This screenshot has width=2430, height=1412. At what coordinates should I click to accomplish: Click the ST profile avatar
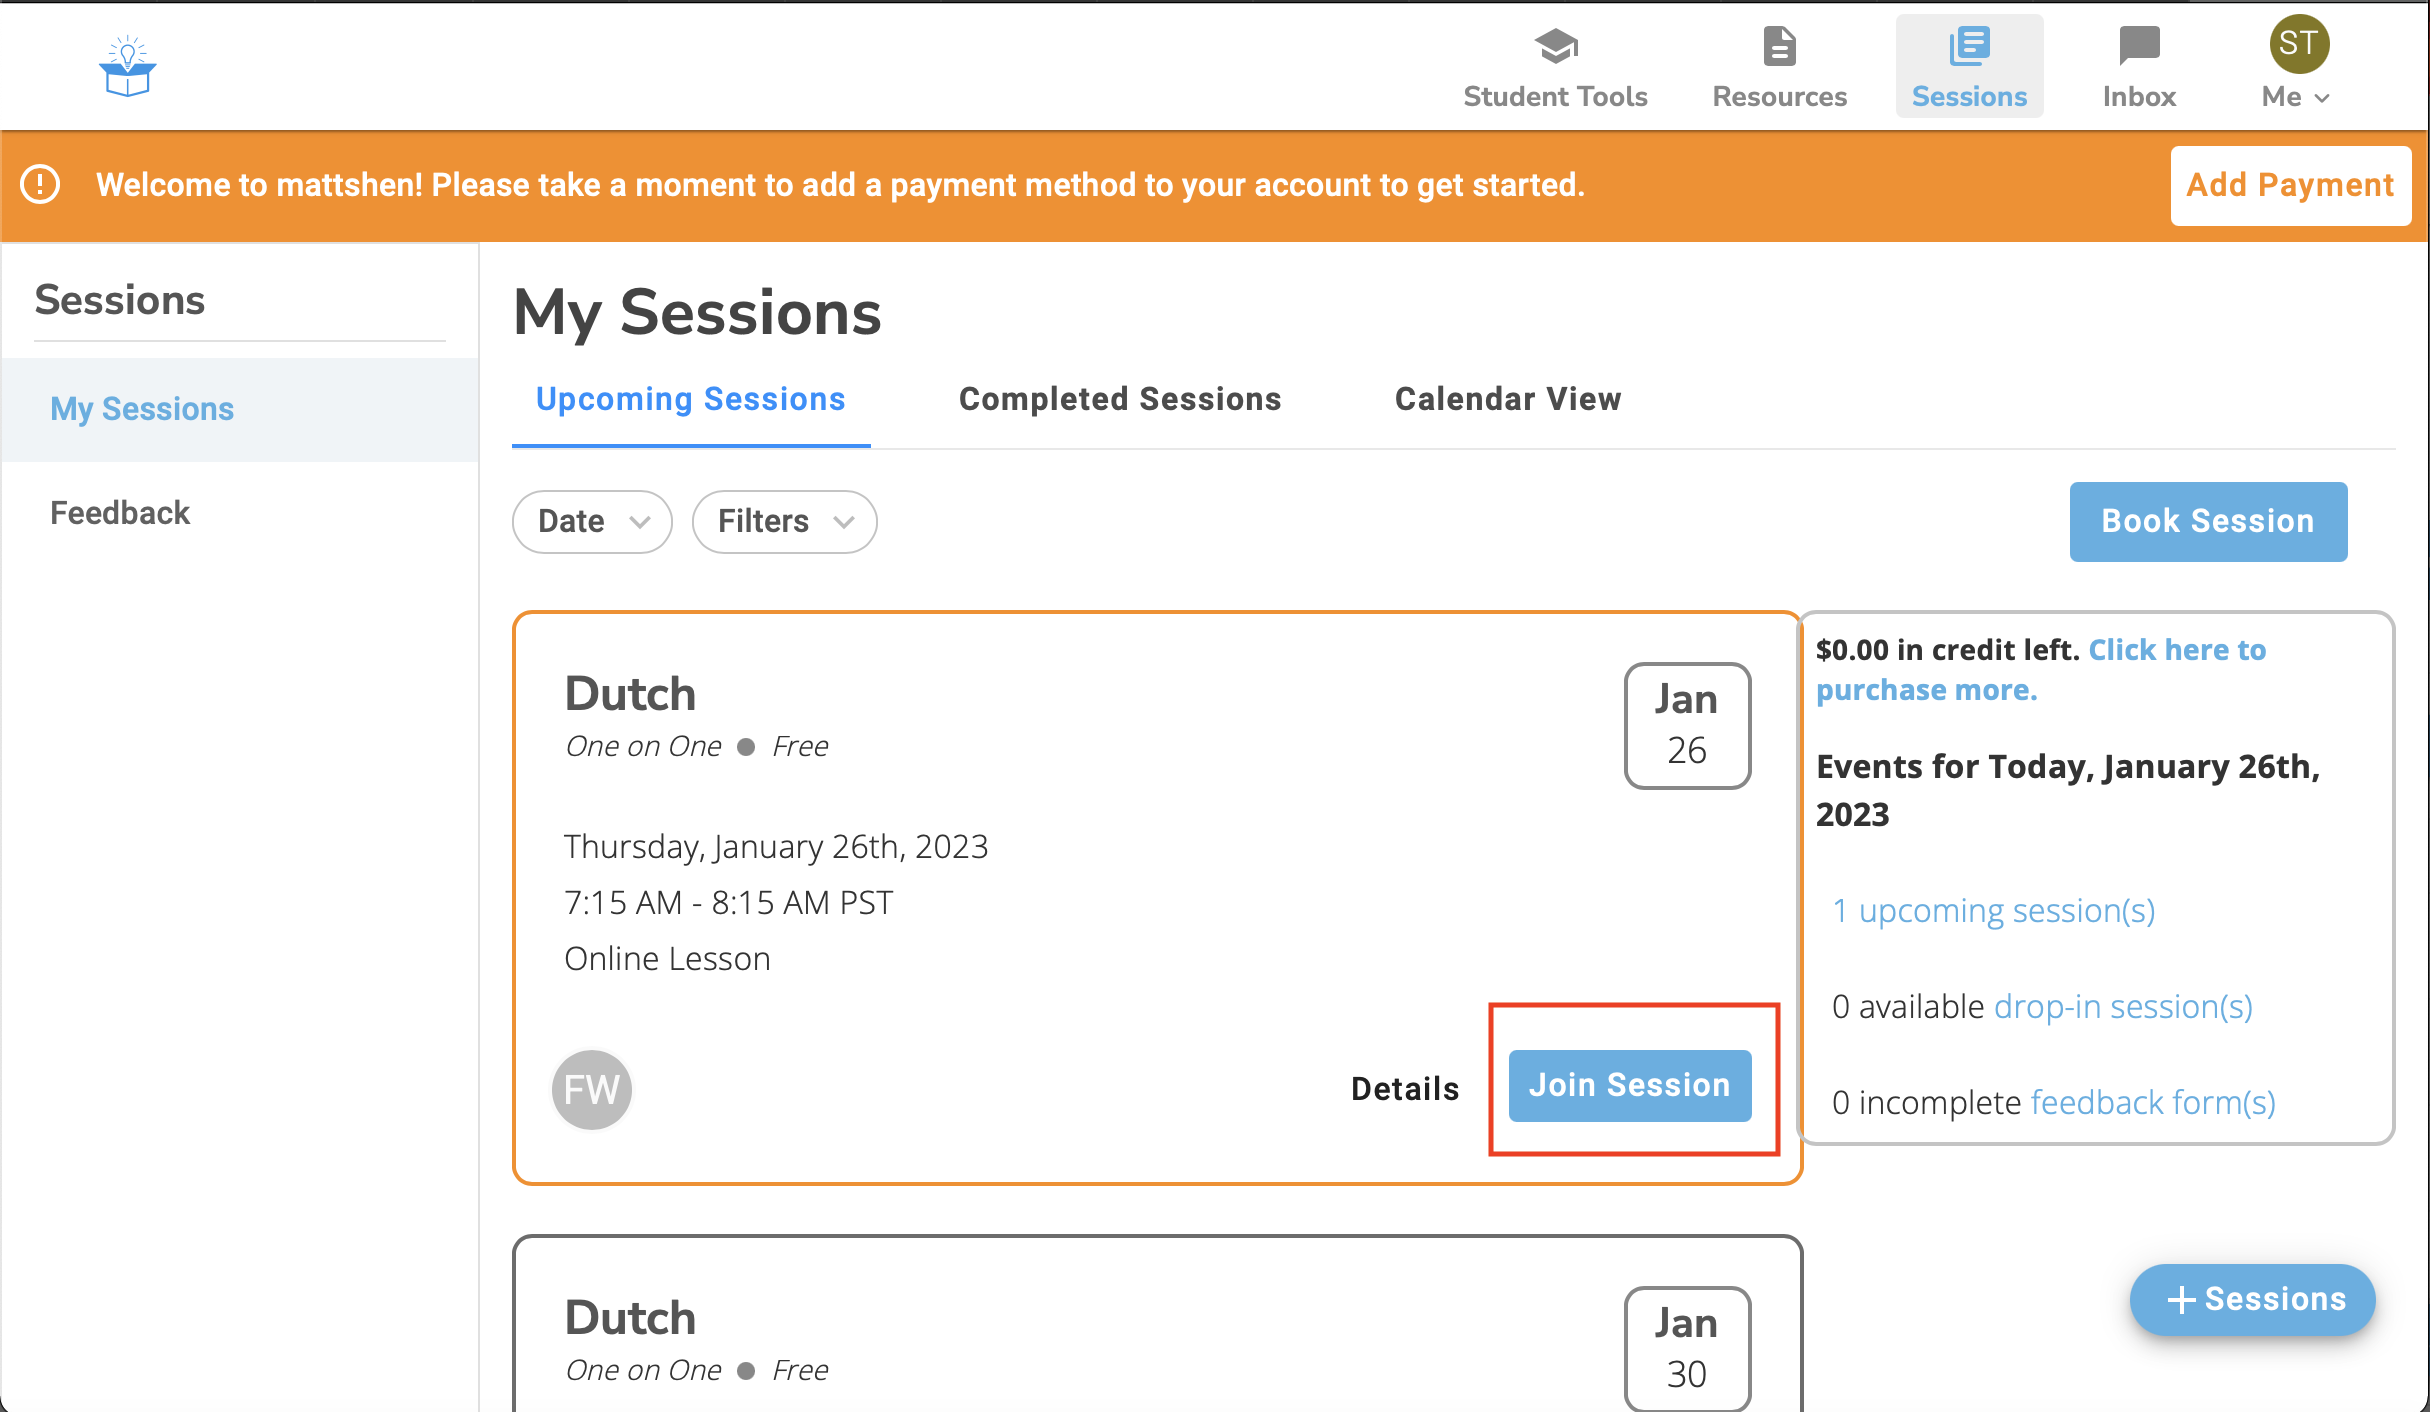coord(2298,44)
